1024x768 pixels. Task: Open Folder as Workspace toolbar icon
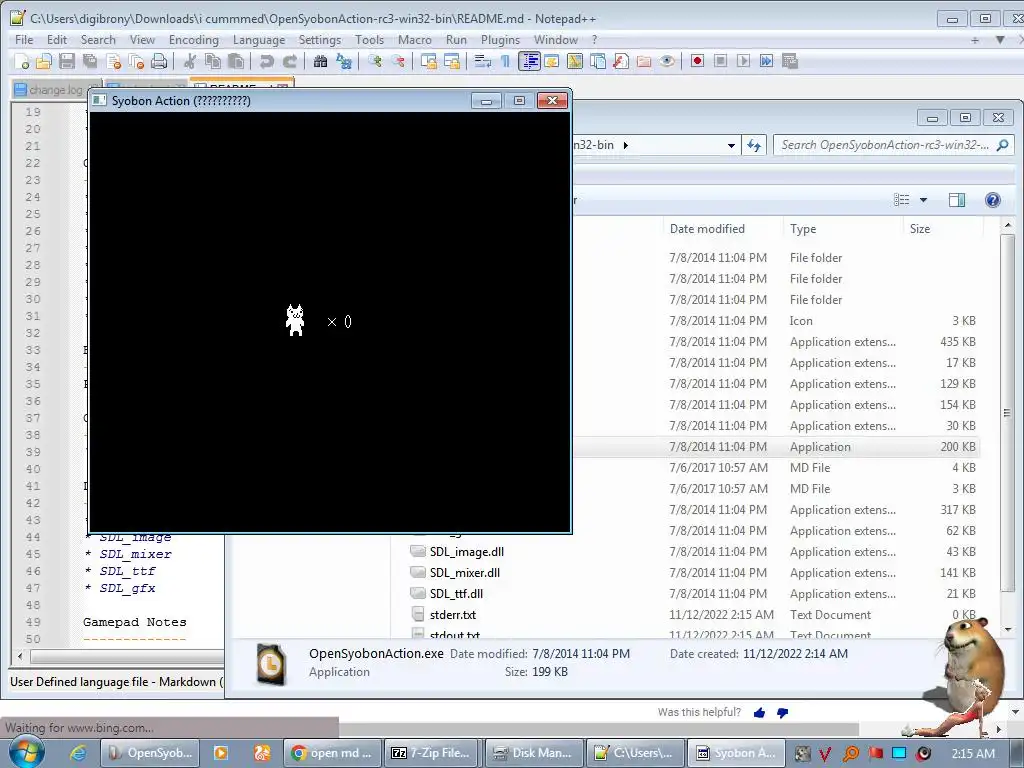[x=644, y=61]
